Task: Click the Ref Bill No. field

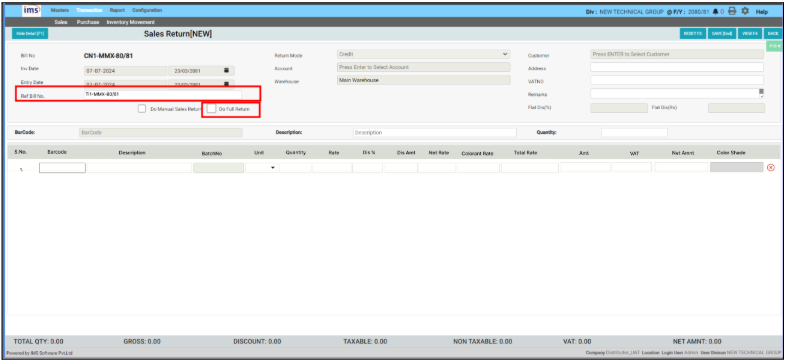Action: 163,94
